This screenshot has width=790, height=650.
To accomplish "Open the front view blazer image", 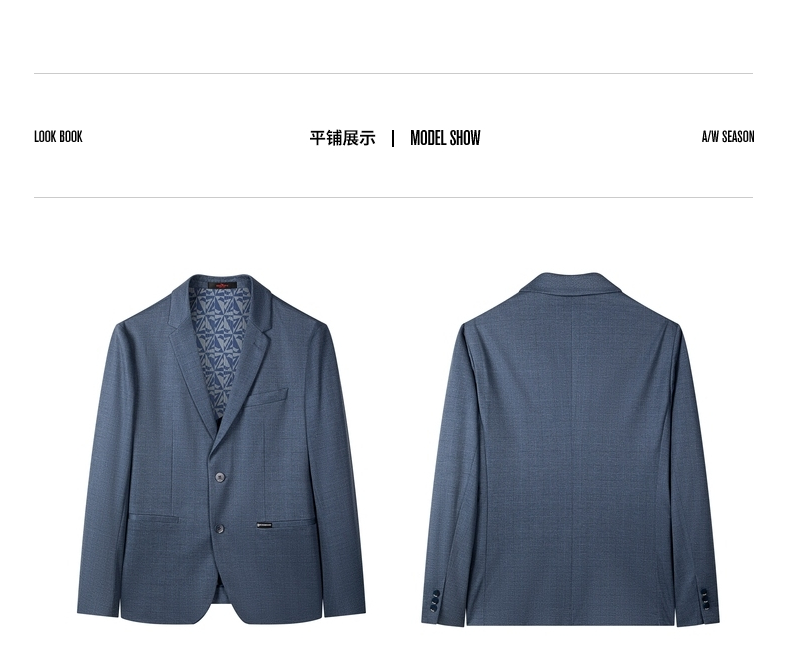I will [221, 448].
